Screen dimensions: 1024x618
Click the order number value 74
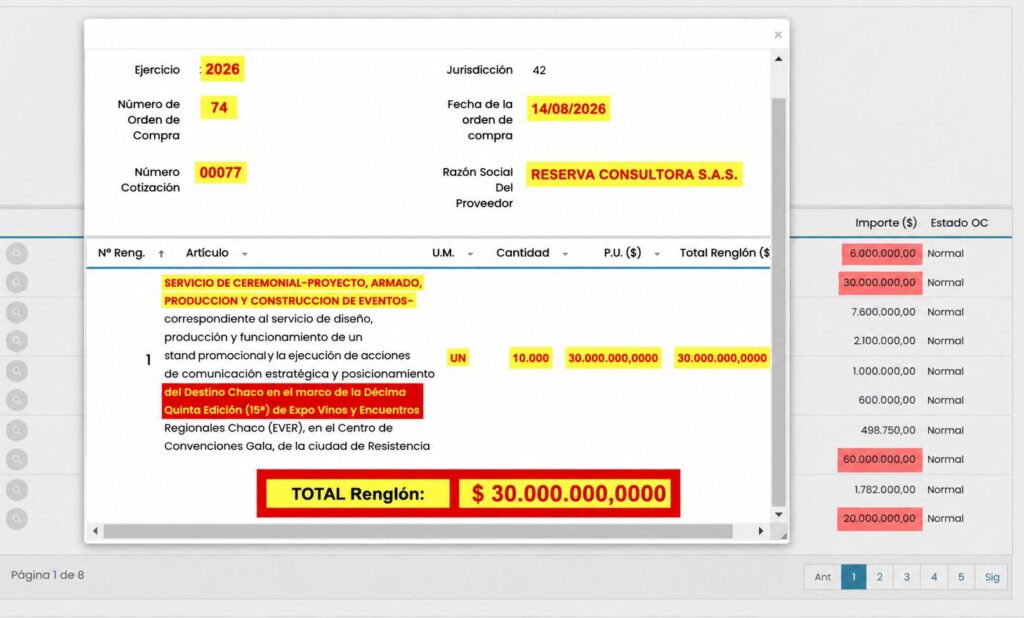[219, 107]
